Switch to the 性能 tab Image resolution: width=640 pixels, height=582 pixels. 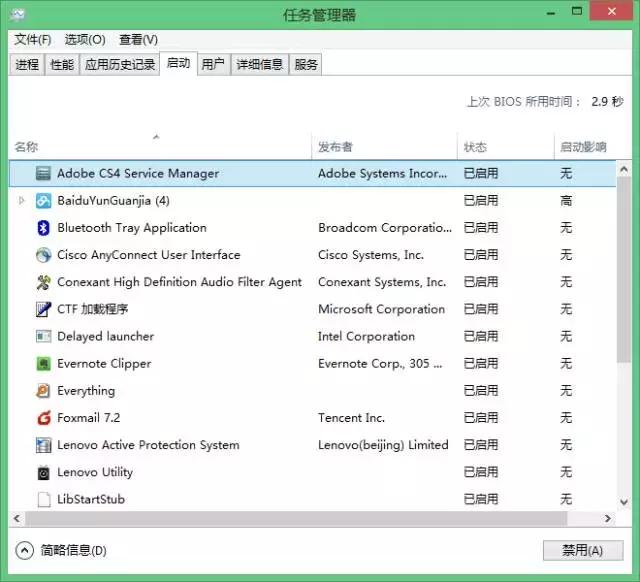(62, 64)
